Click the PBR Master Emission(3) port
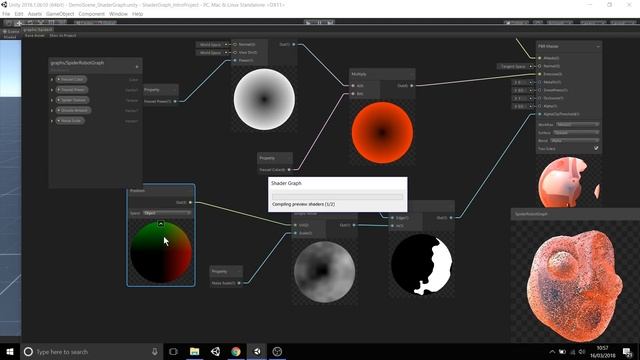The image size is (640, 360). (540, 74)
